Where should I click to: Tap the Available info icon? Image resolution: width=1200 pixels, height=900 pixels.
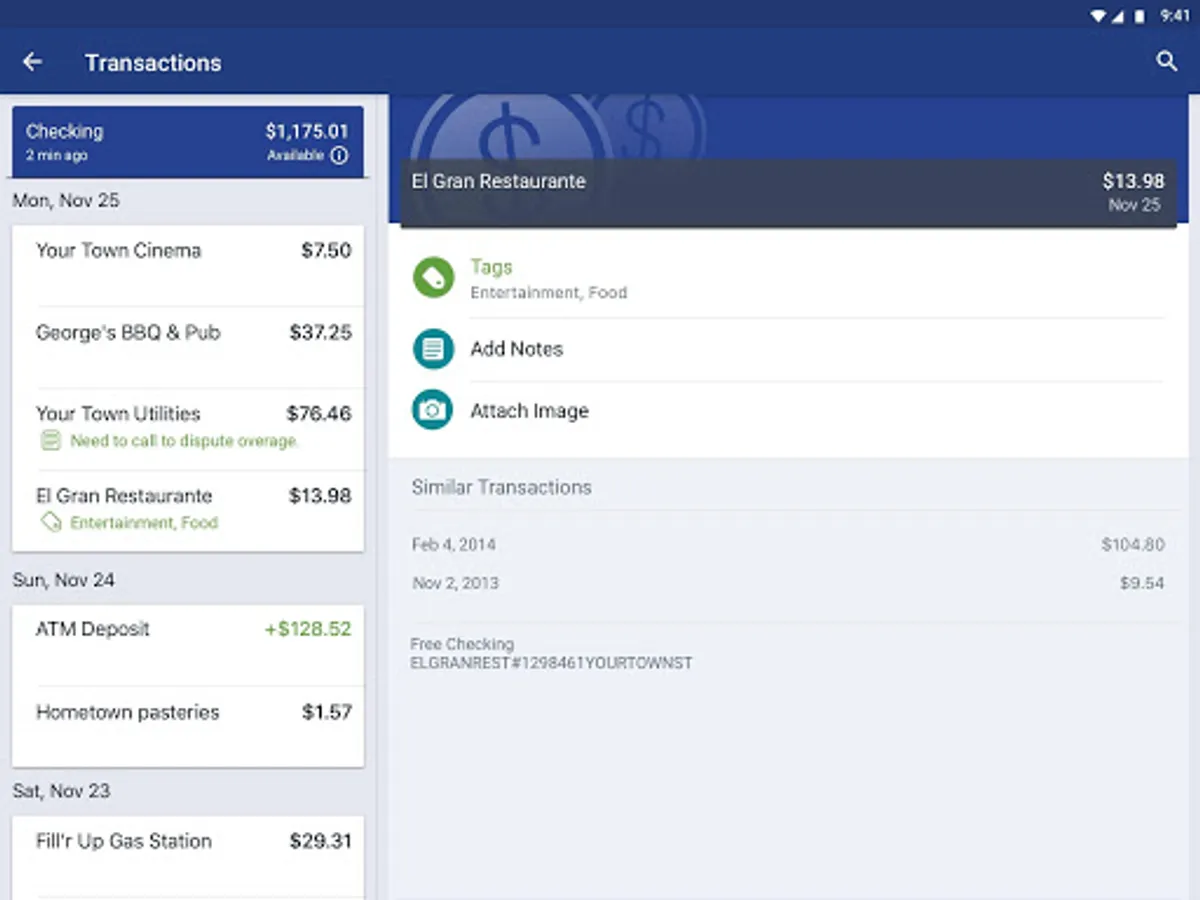339,155
